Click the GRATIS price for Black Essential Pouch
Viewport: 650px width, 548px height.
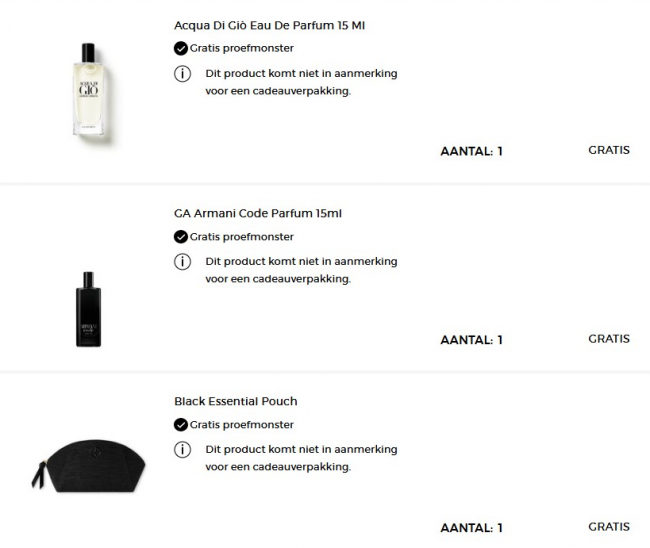click(x=608, y=526)
